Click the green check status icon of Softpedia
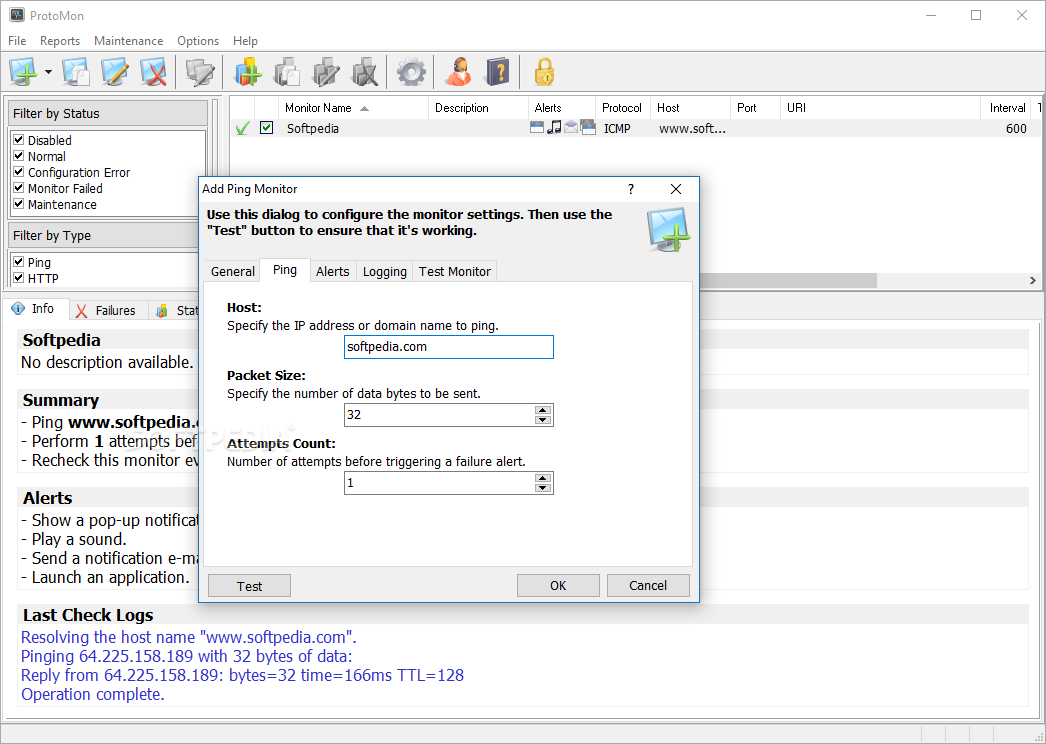The width and height of the screenshot is (1046, 744). 243,128
